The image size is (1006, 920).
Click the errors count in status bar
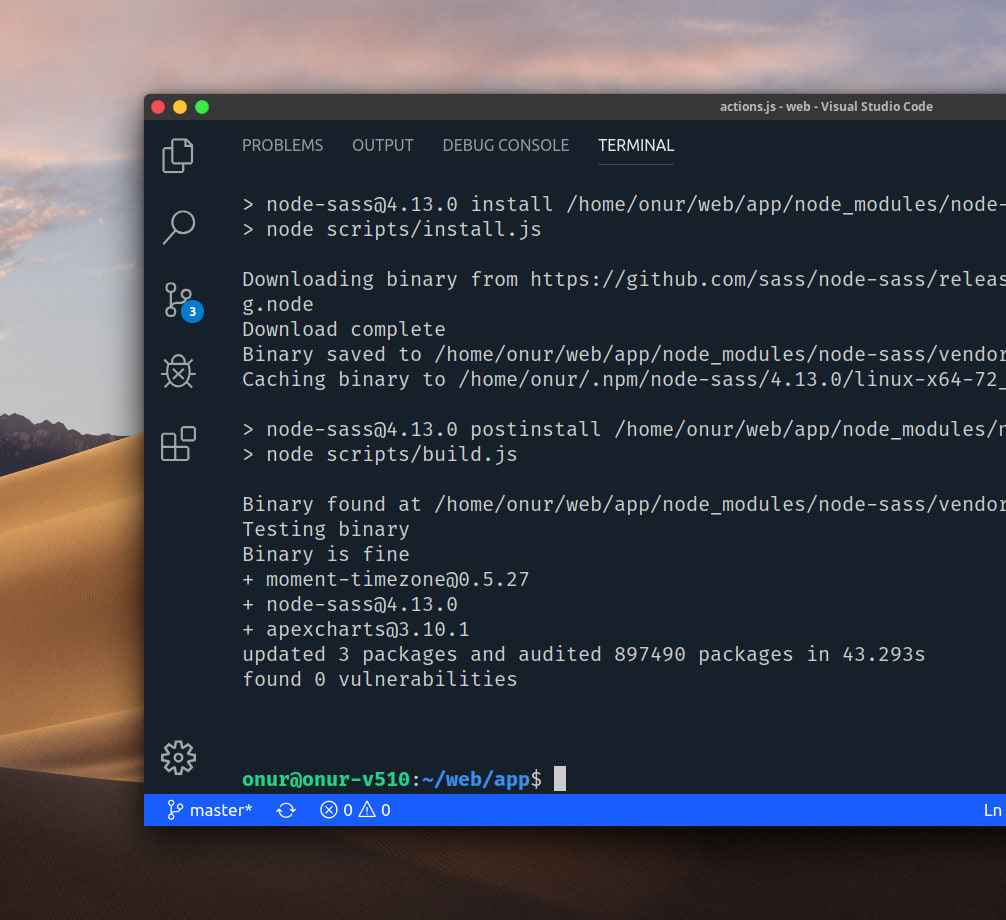[x=336, y=810]
